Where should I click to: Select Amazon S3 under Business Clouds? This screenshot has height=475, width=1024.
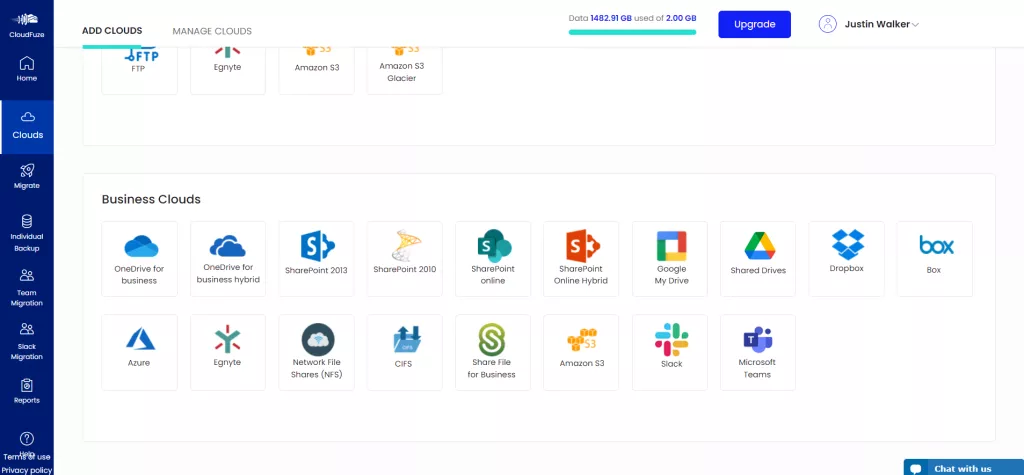pyautogui.click(x=581, y=353)
